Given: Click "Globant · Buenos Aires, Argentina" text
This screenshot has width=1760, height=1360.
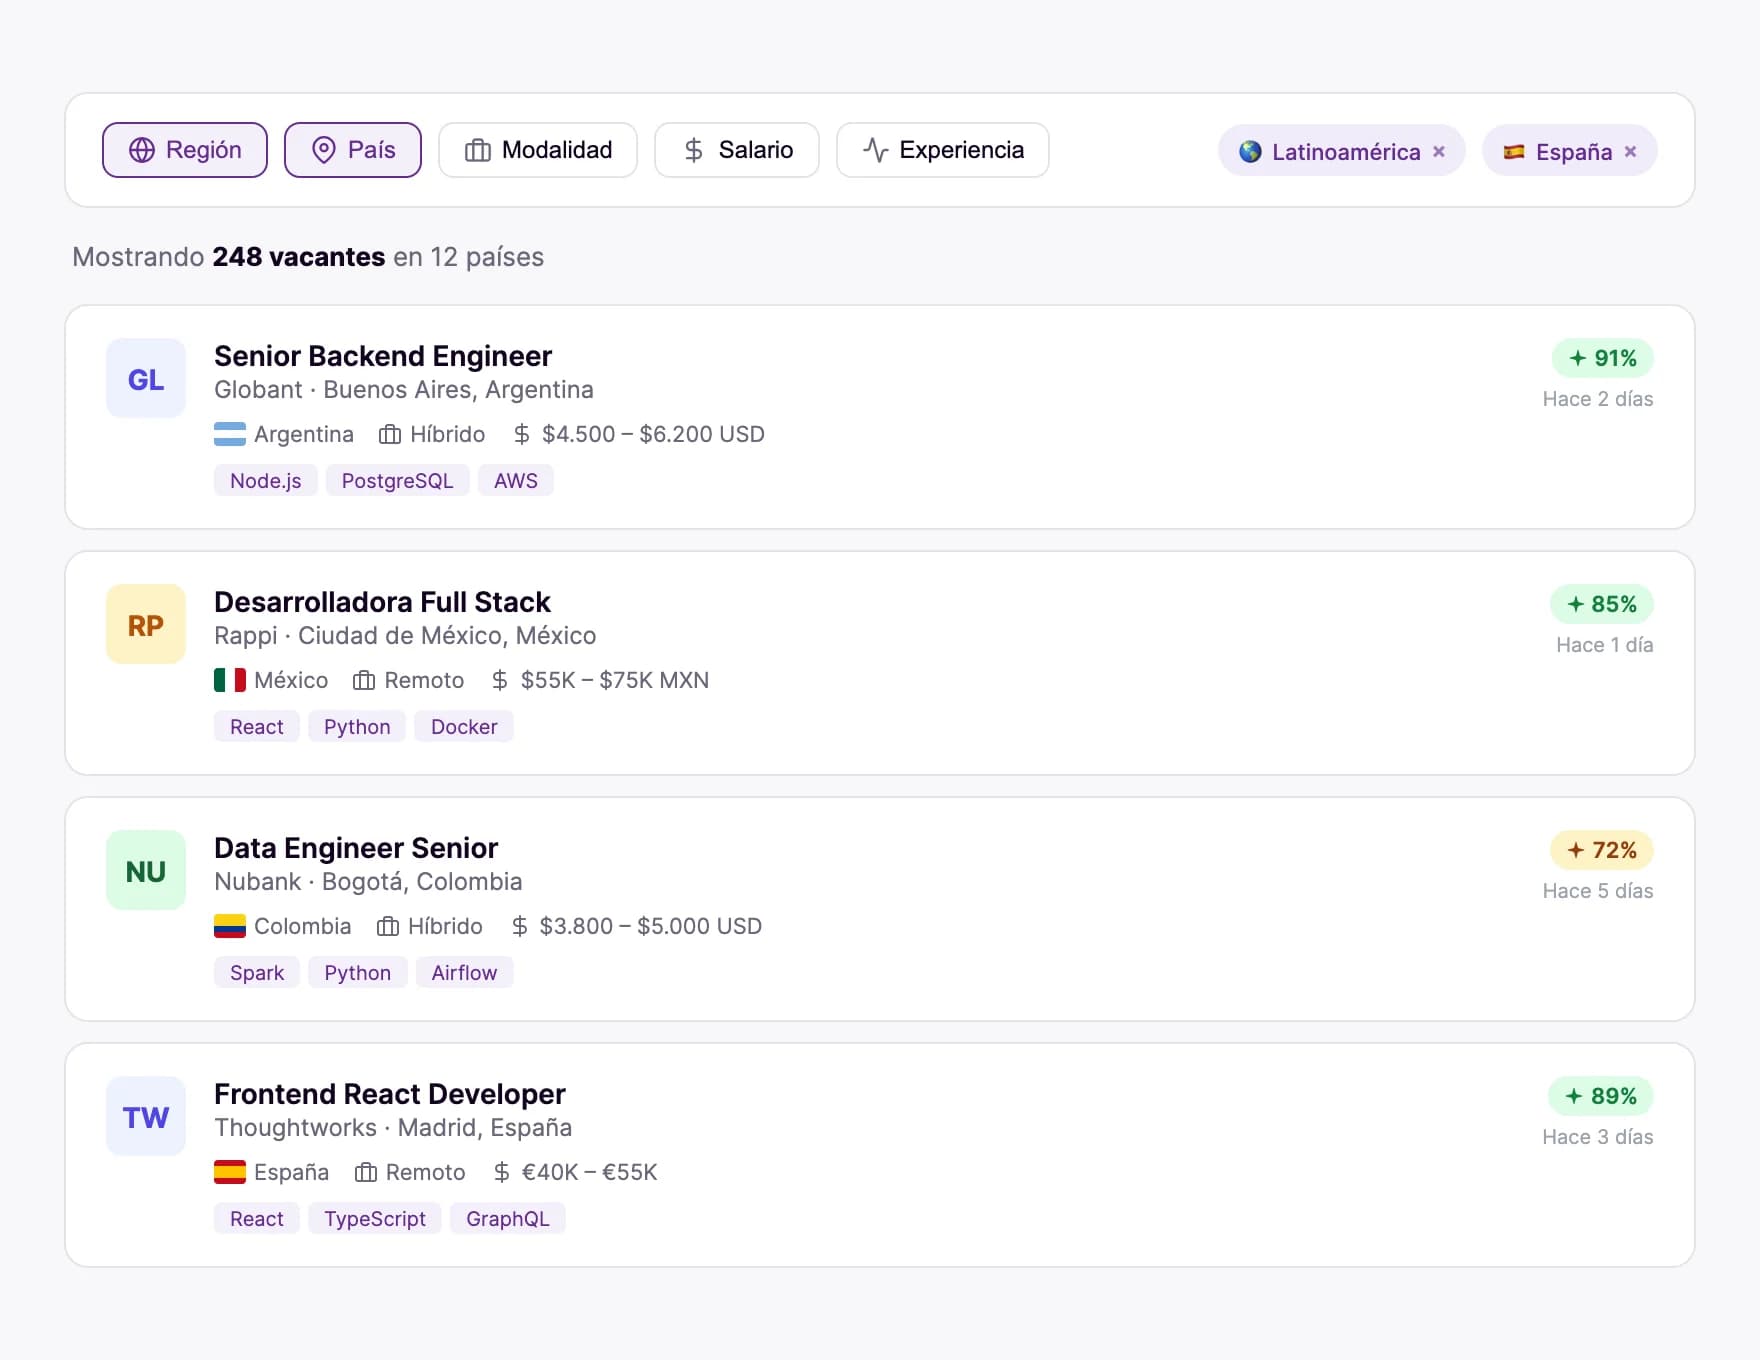Looking at the screenshot, I should point(404,390).
